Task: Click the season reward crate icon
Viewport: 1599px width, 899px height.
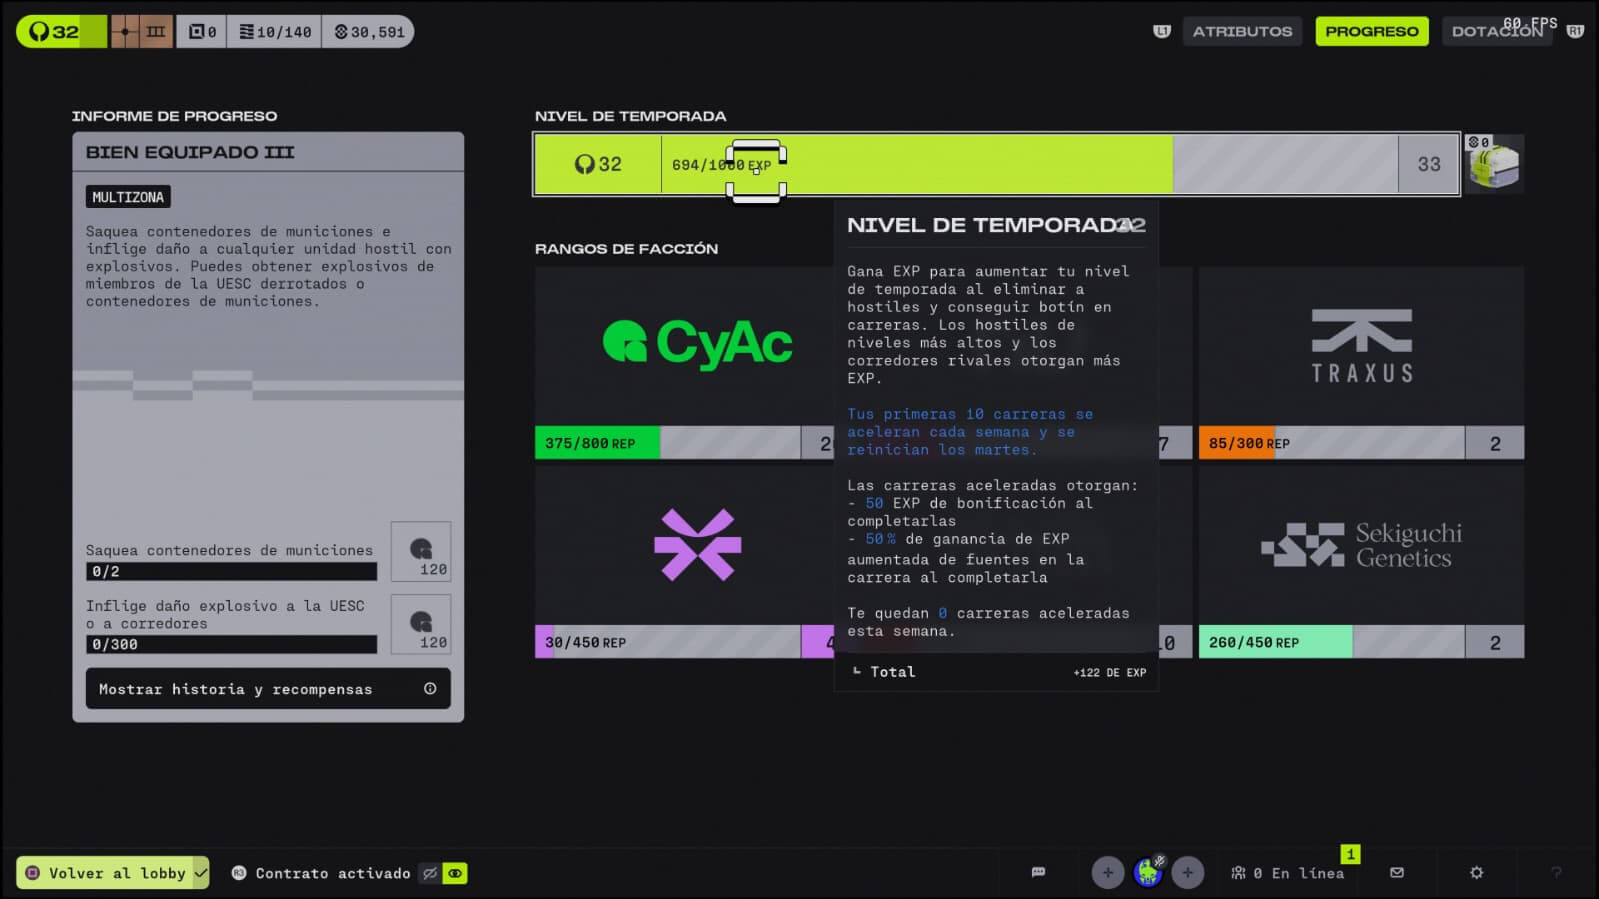Action: point(1494,164)
